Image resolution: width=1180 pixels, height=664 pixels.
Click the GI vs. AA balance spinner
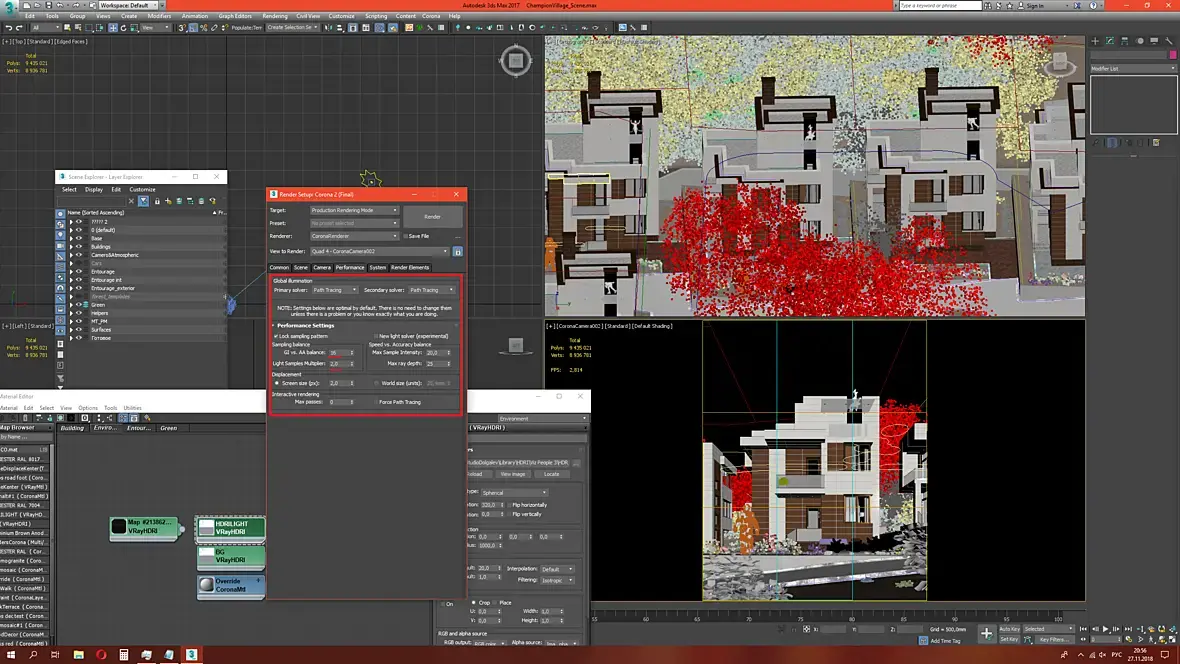click(352, 353)
